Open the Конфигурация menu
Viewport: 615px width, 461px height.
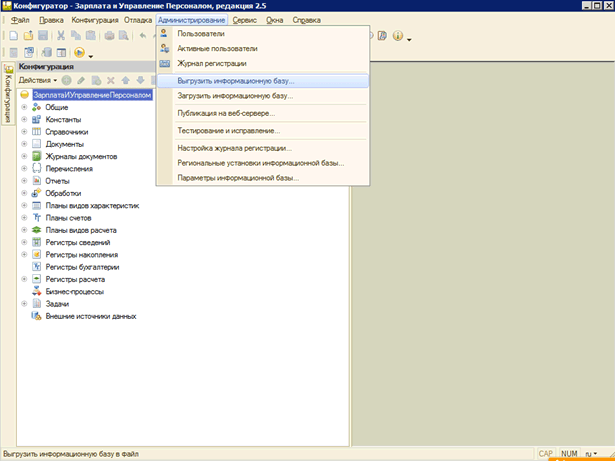95,20
